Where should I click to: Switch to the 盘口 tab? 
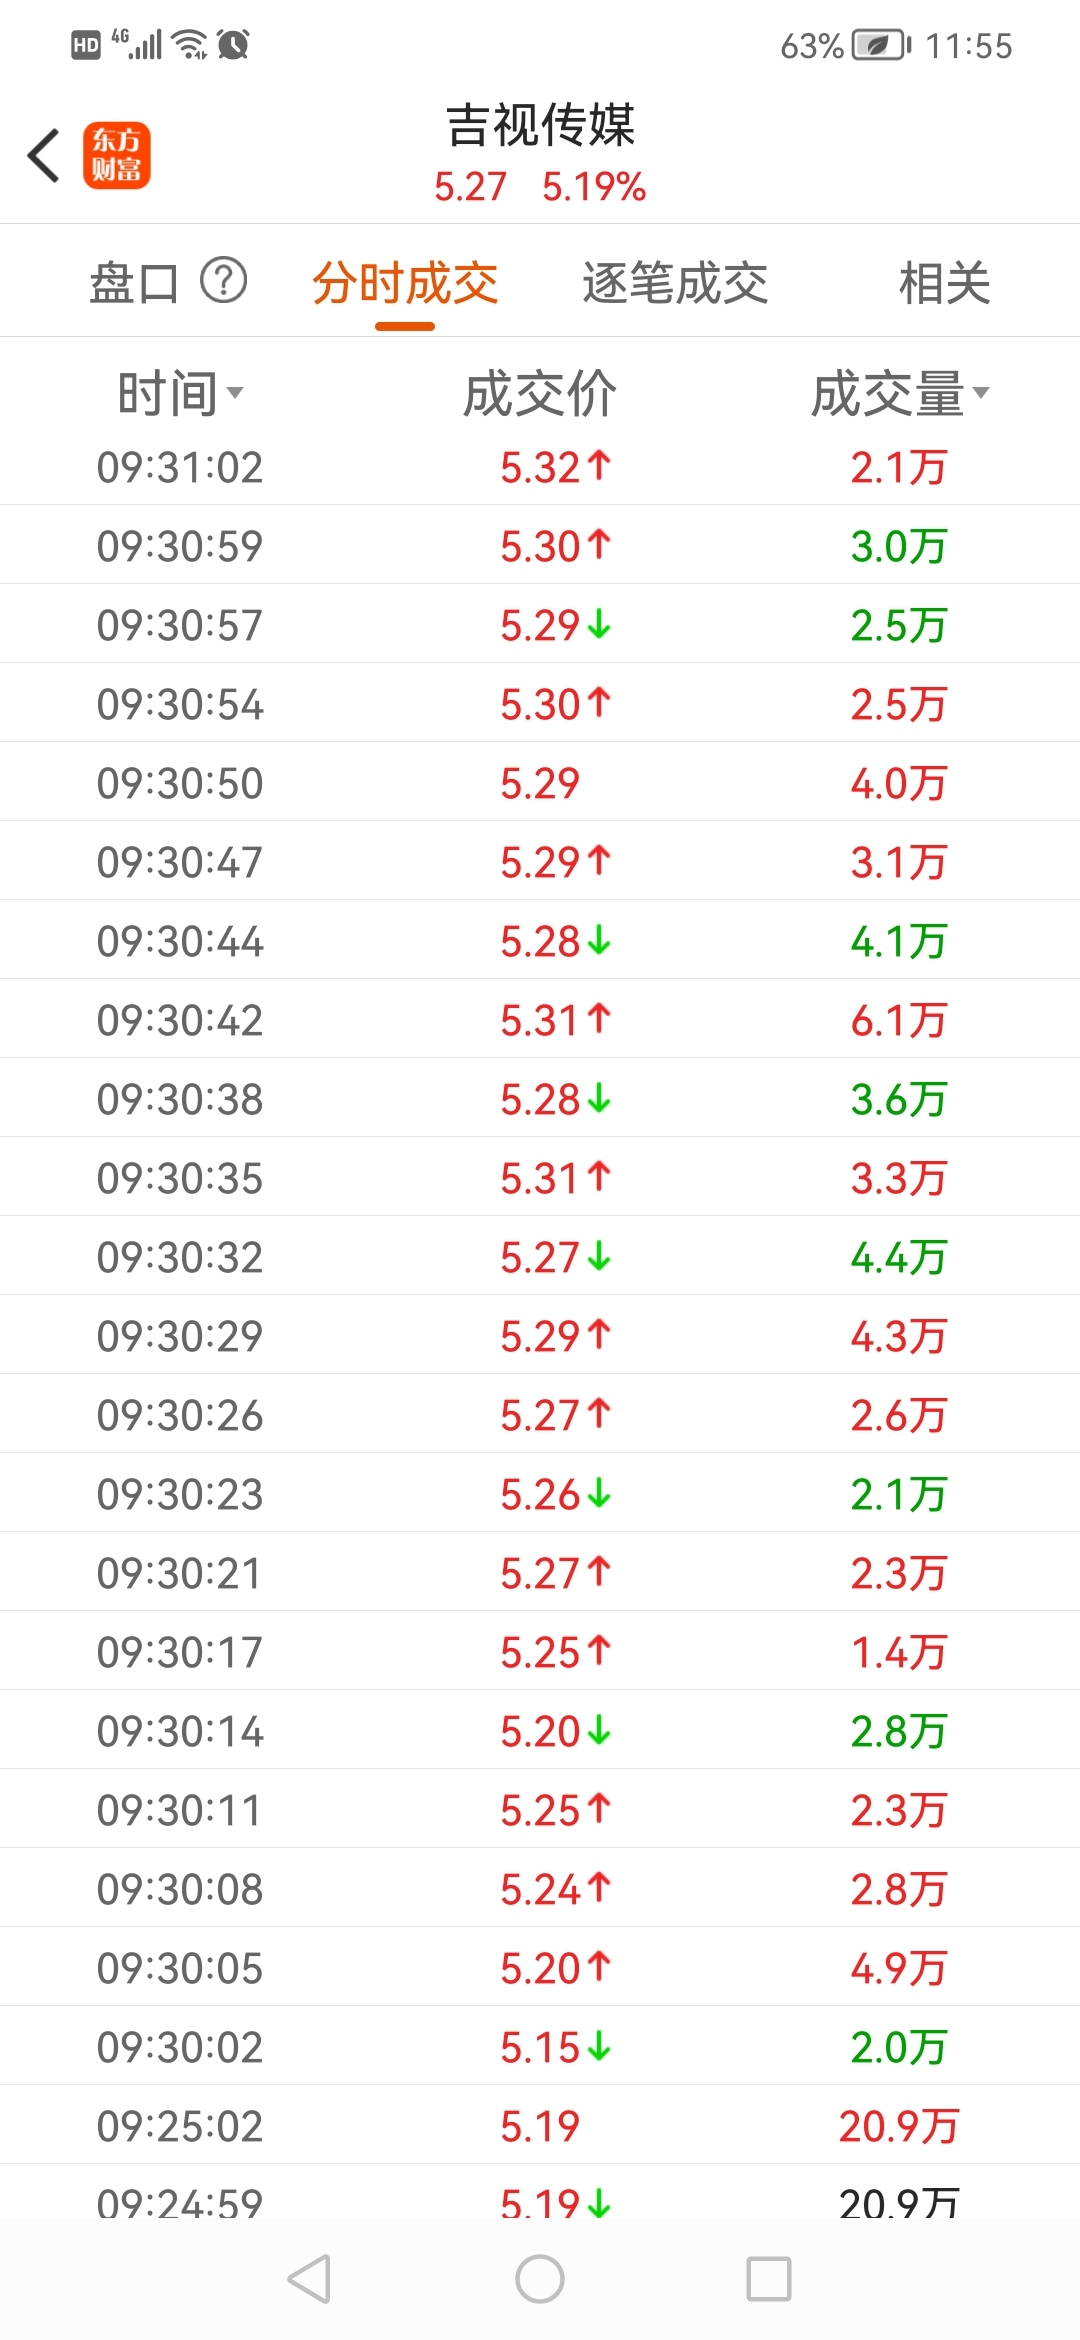click(x=134, y=283)
